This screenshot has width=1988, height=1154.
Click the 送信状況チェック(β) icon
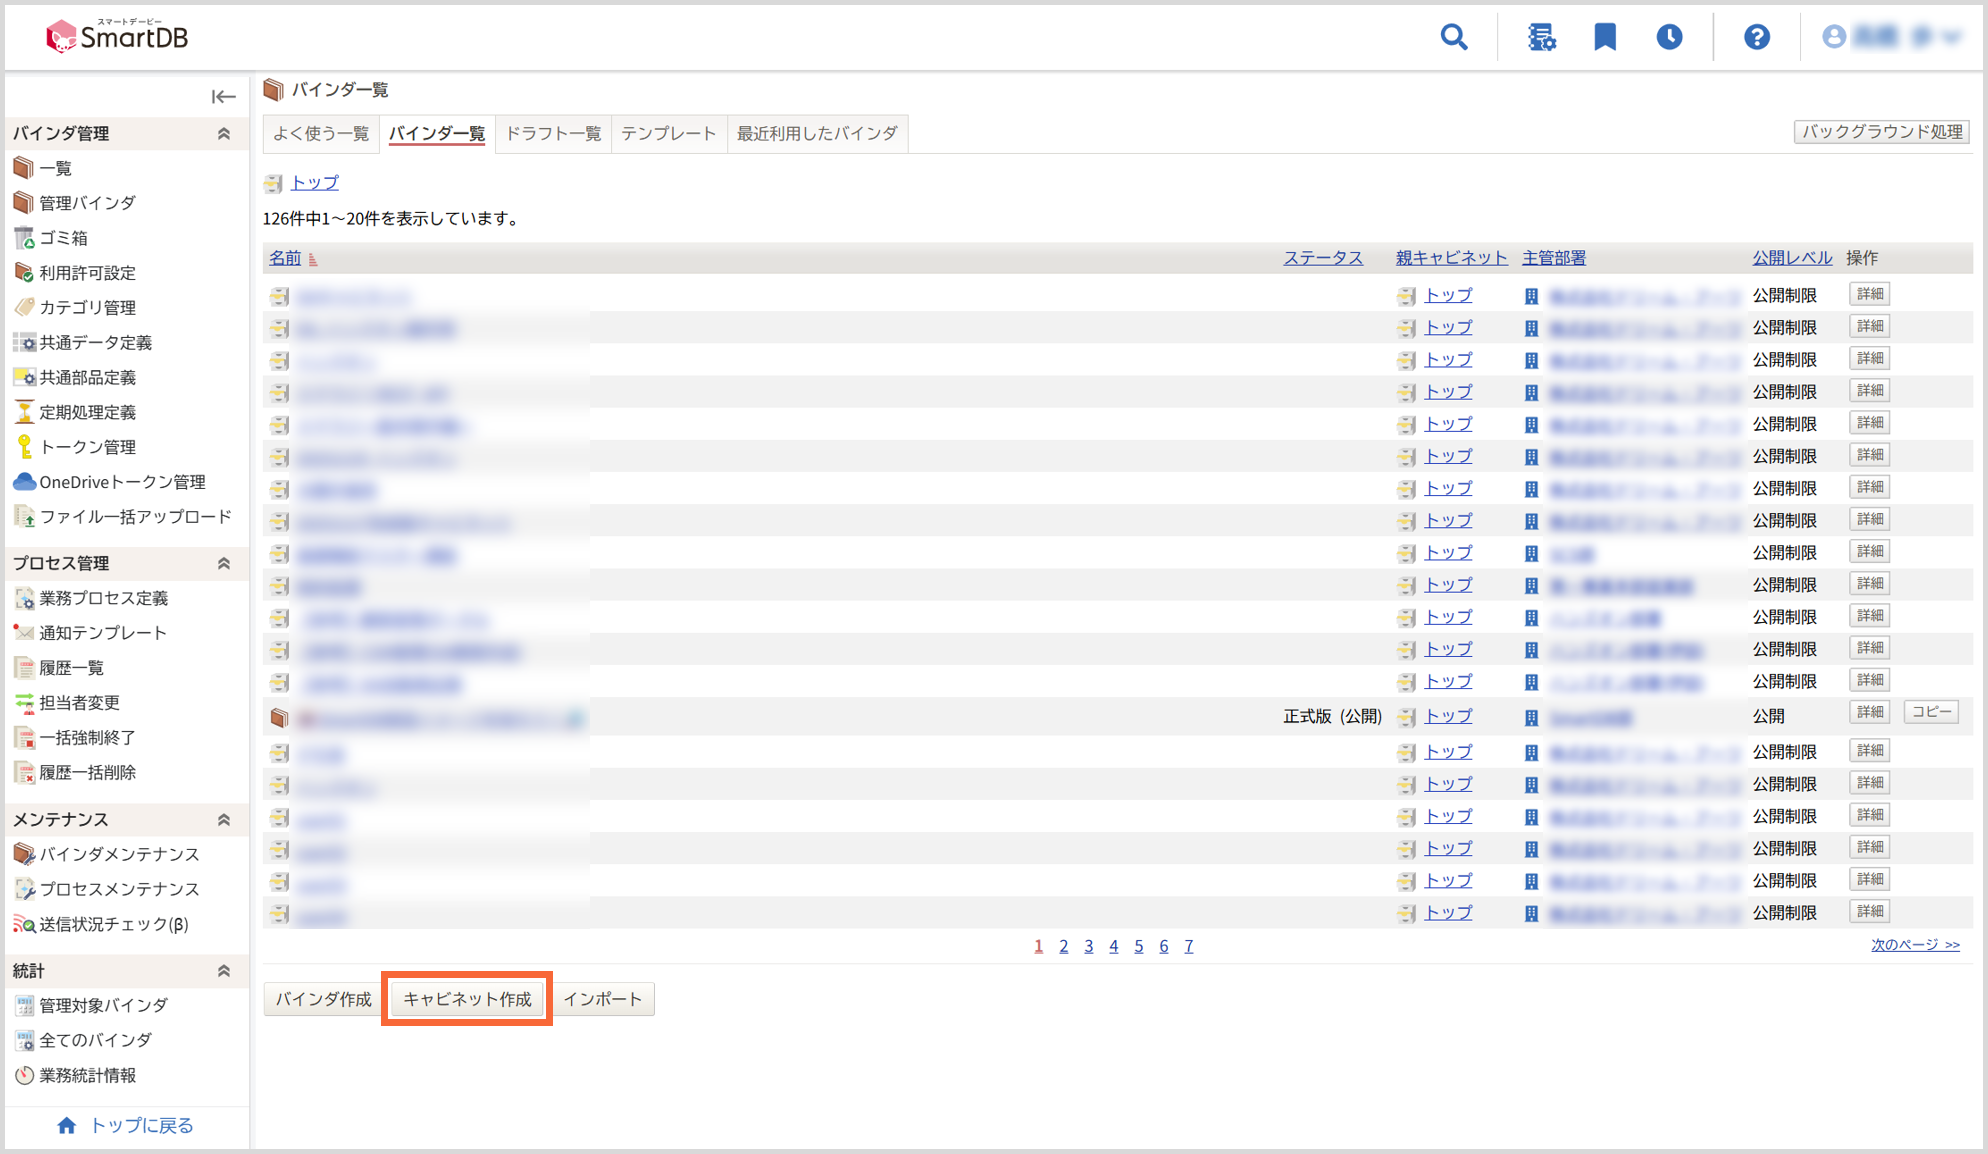coord(24,924)
